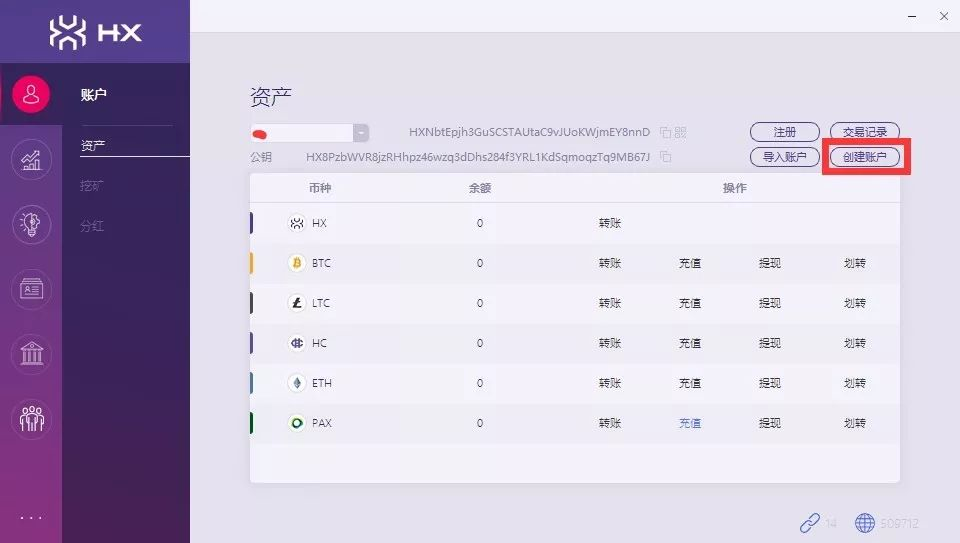Click the globe block height status icon
This screenshot has height=543, width=960.
[x=864, y=523]
